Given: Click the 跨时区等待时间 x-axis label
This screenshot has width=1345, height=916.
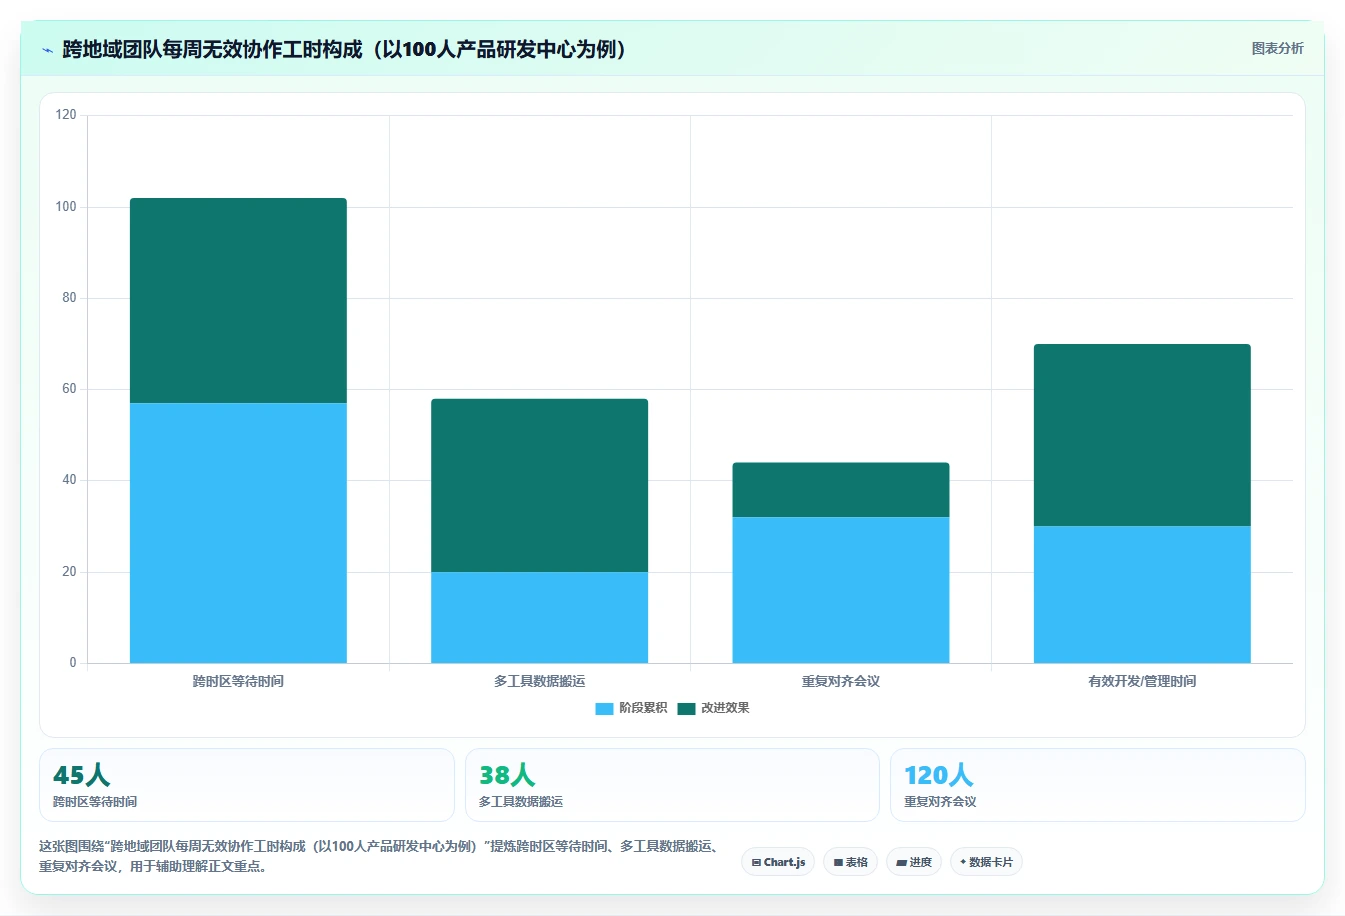Looking at the screenshot, I should pos(238,681).
